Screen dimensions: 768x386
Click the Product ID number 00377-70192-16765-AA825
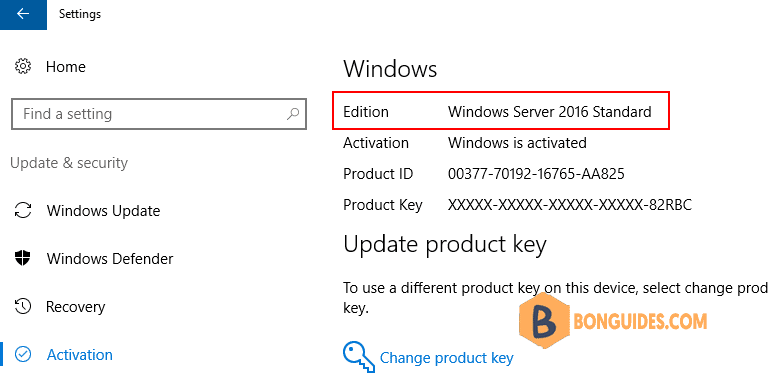click(536, 174)
